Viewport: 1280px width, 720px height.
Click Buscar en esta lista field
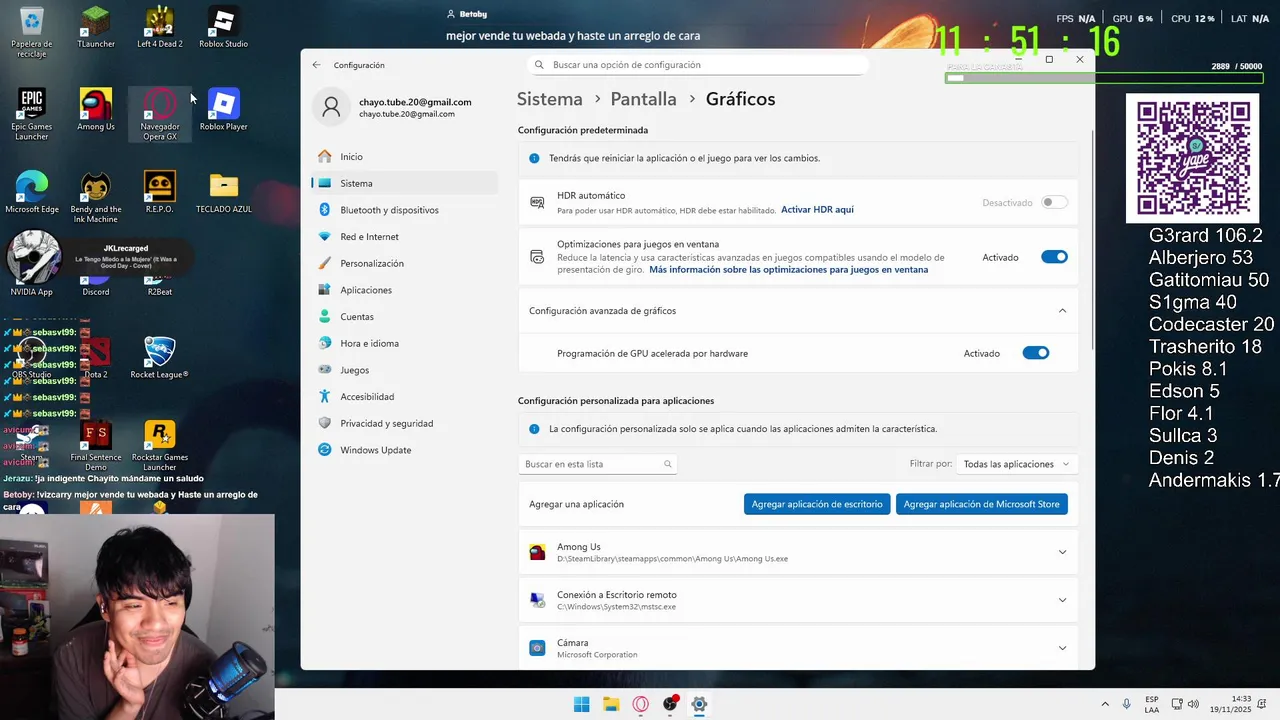click(x=598, y=464)
